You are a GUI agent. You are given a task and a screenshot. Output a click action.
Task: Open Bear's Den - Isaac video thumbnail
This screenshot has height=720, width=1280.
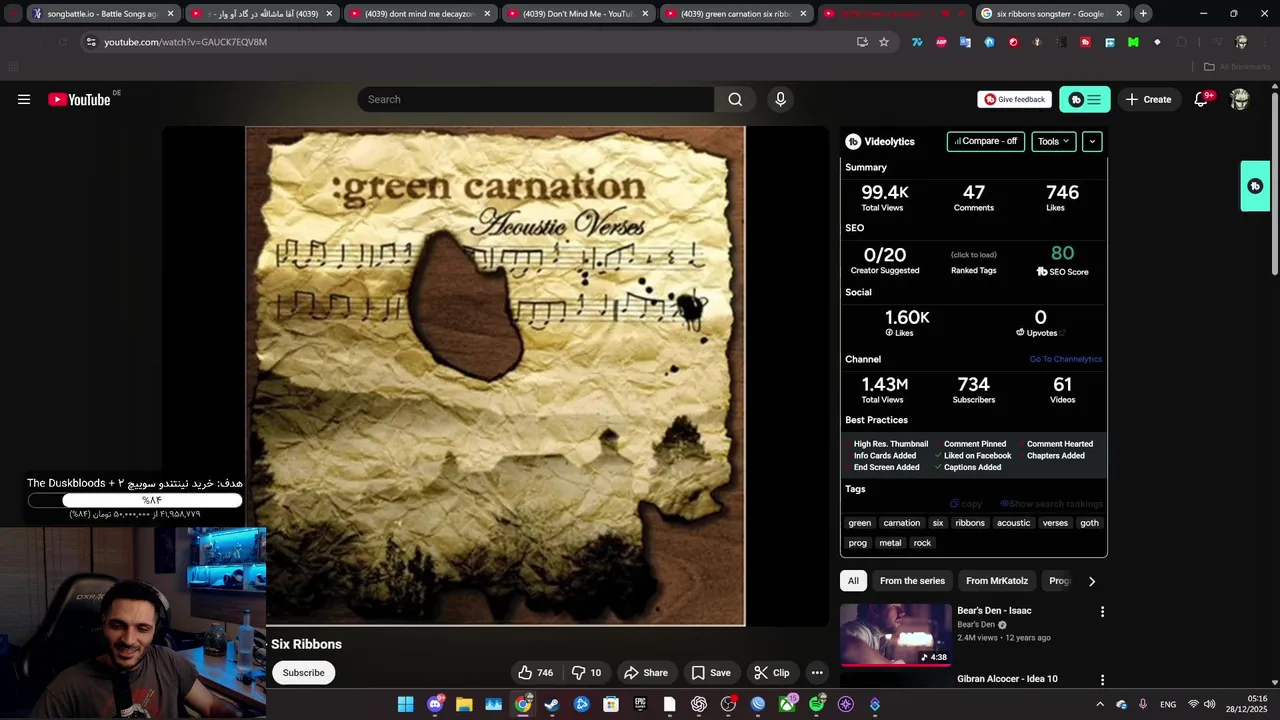tap(896, 634)
